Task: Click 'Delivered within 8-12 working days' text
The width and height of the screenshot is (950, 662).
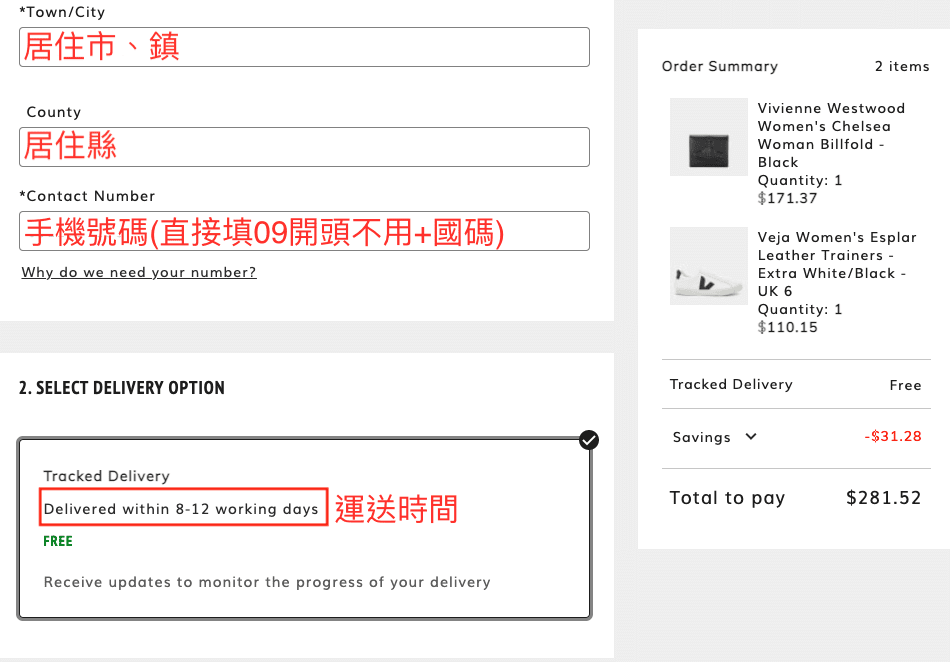Action: (181, 509)
